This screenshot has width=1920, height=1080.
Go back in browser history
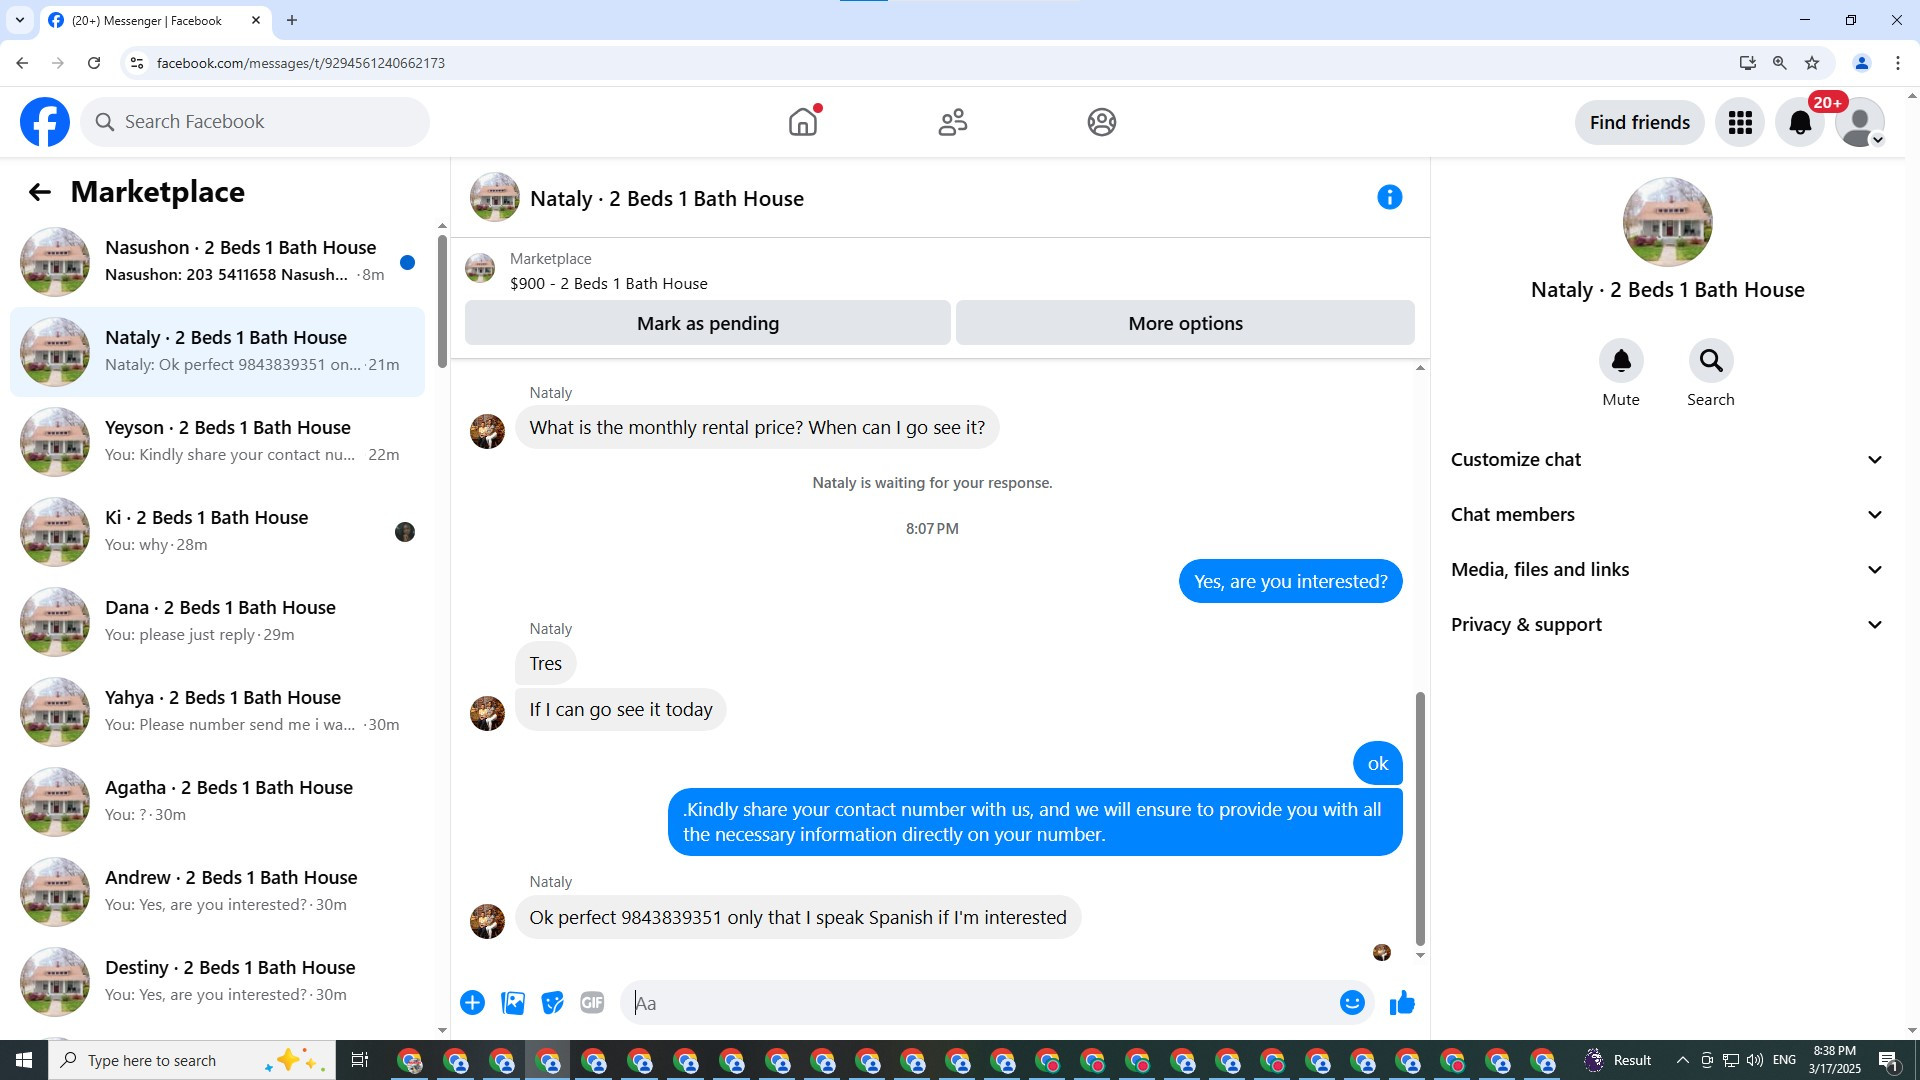tap(22, 63)
